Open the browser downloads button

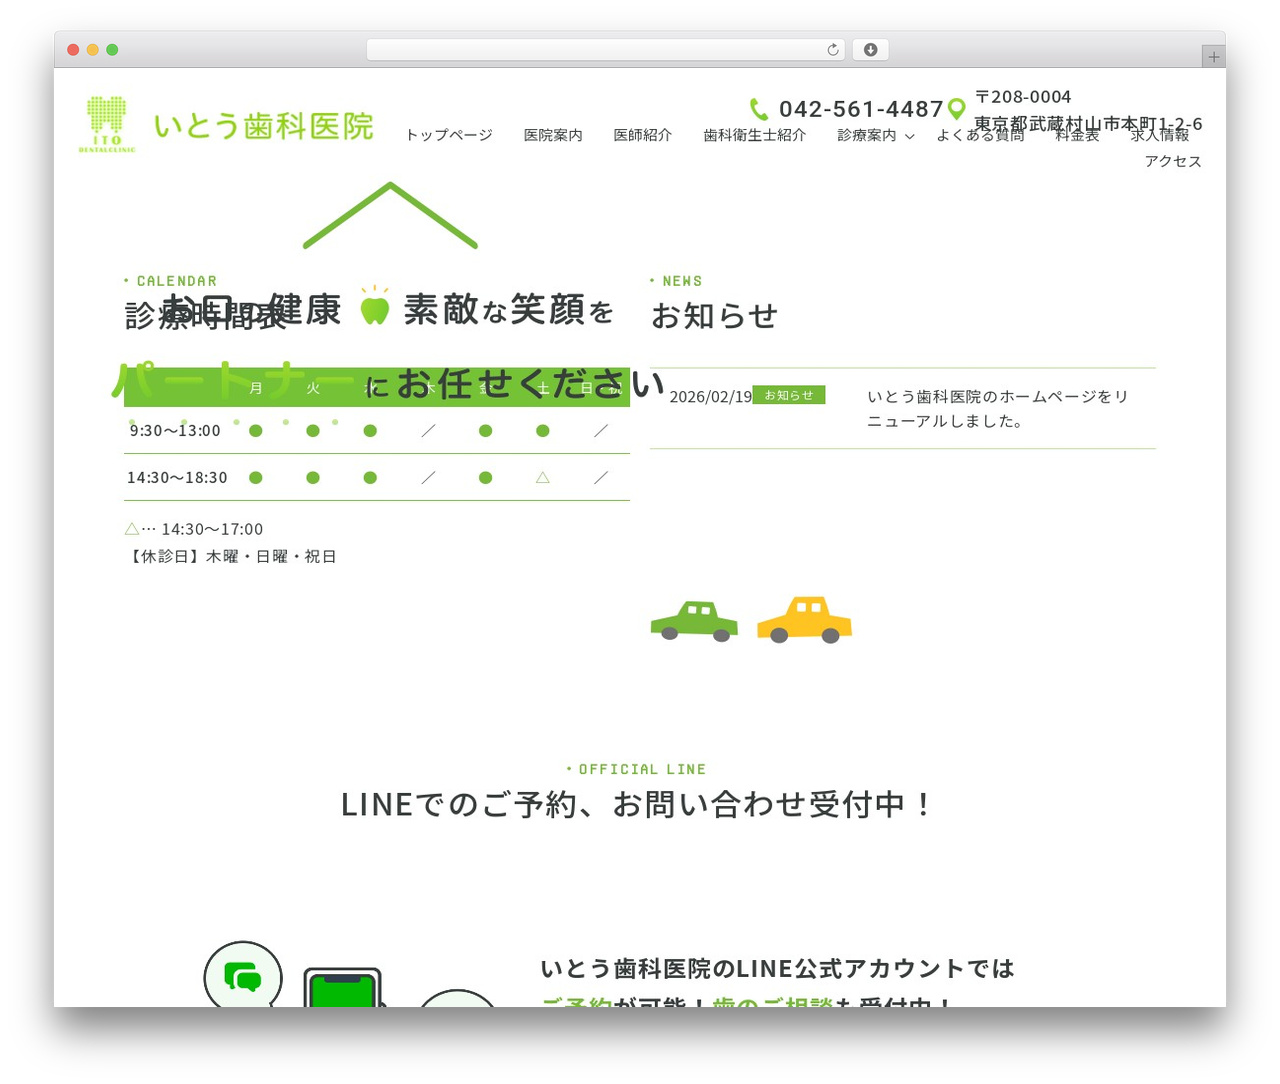[x=870, y=50]
